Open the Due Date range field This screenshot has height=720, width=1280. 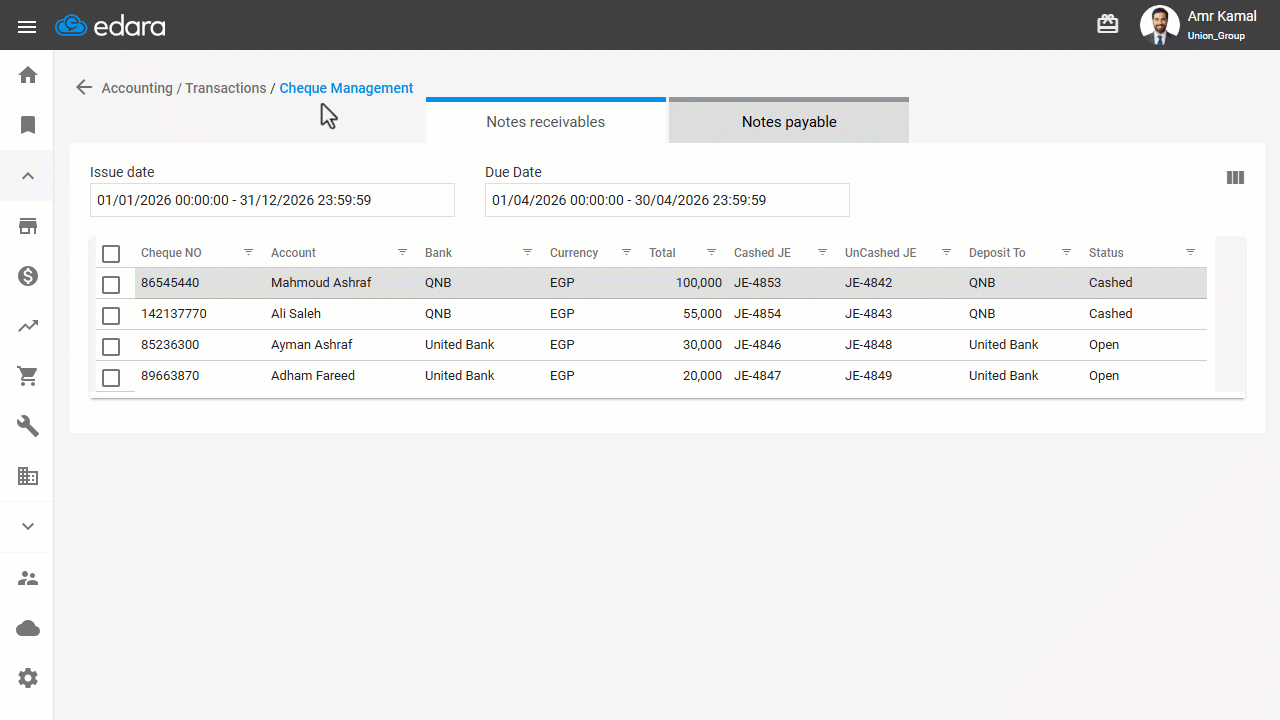[667, 200]
